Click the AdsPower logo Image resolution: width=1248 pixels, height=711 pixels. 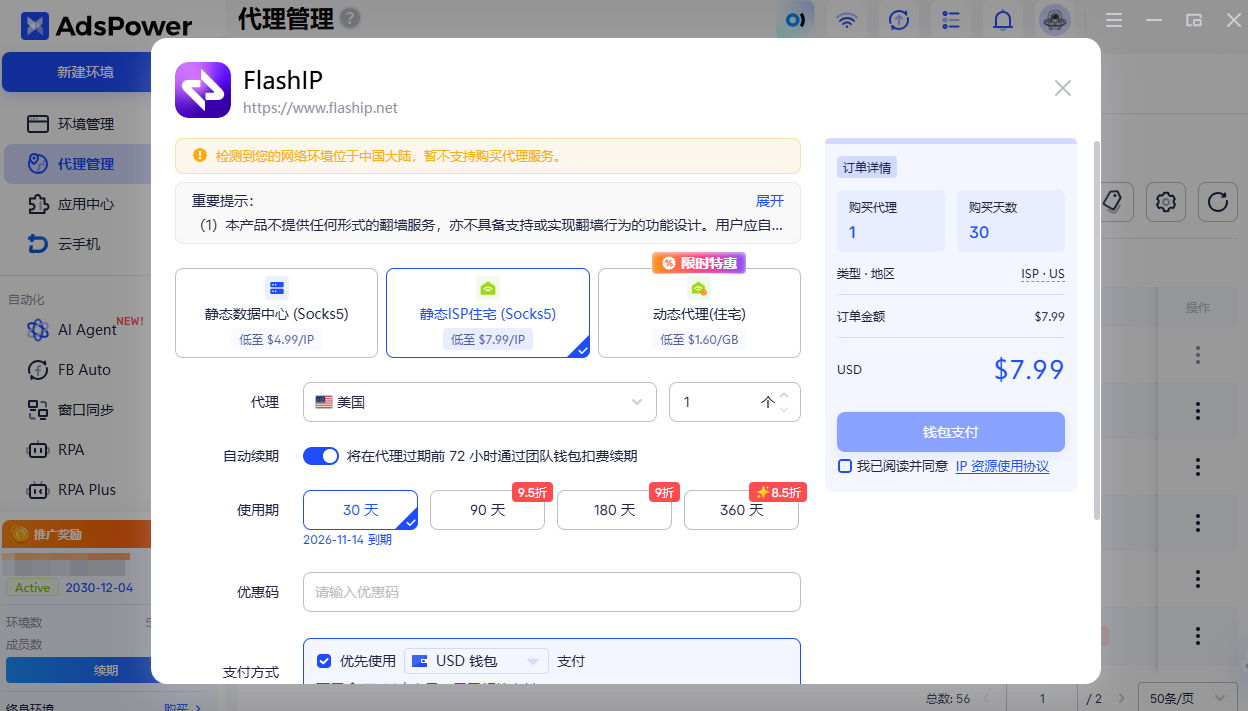(106, 25)
